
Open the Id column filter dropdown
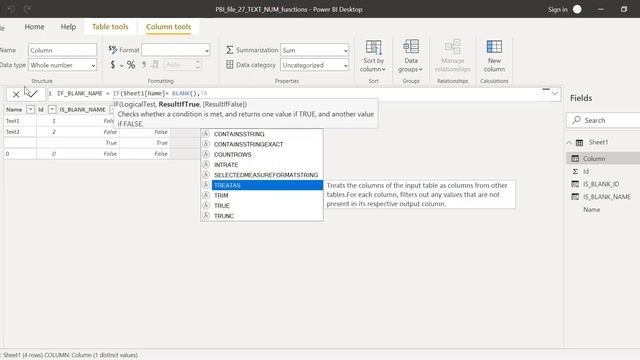(x=52, y=109)
